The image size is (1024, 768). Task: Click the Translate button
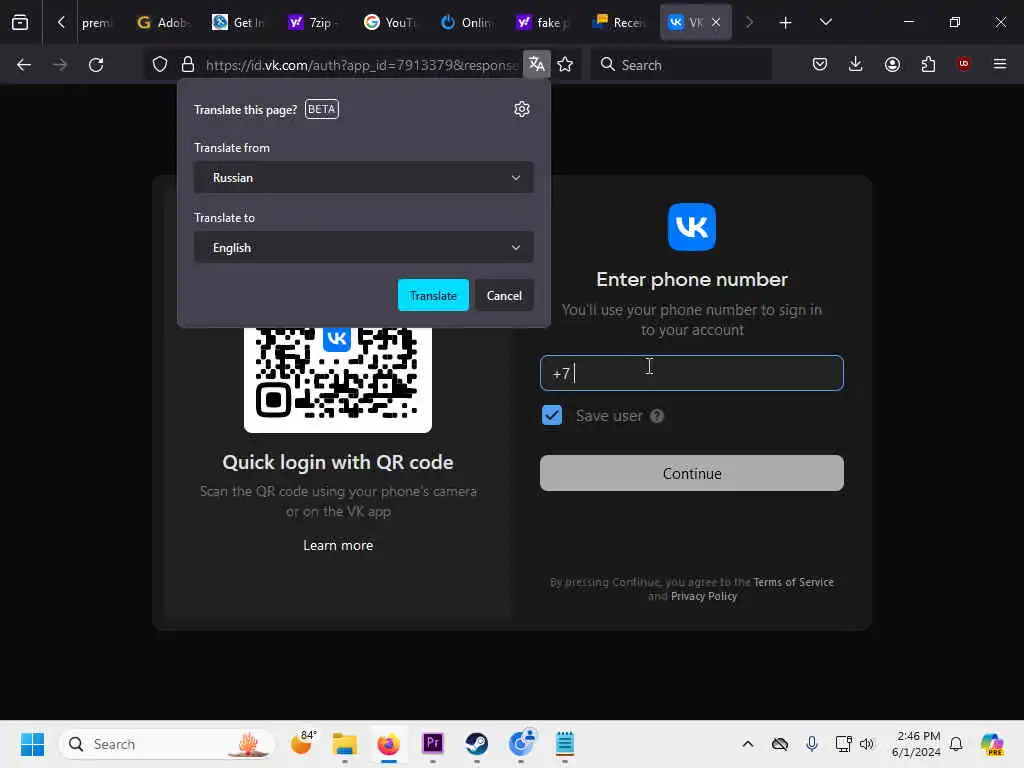(433, 295)
